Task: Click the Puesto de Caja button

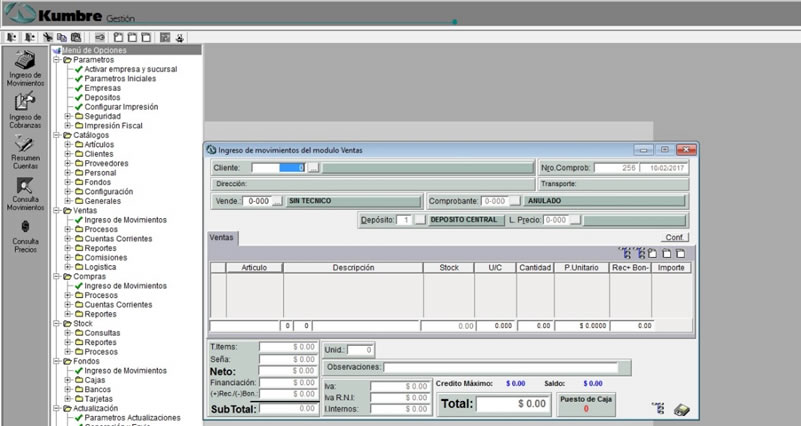Action: pyautogui.click(x=586, y=404)
